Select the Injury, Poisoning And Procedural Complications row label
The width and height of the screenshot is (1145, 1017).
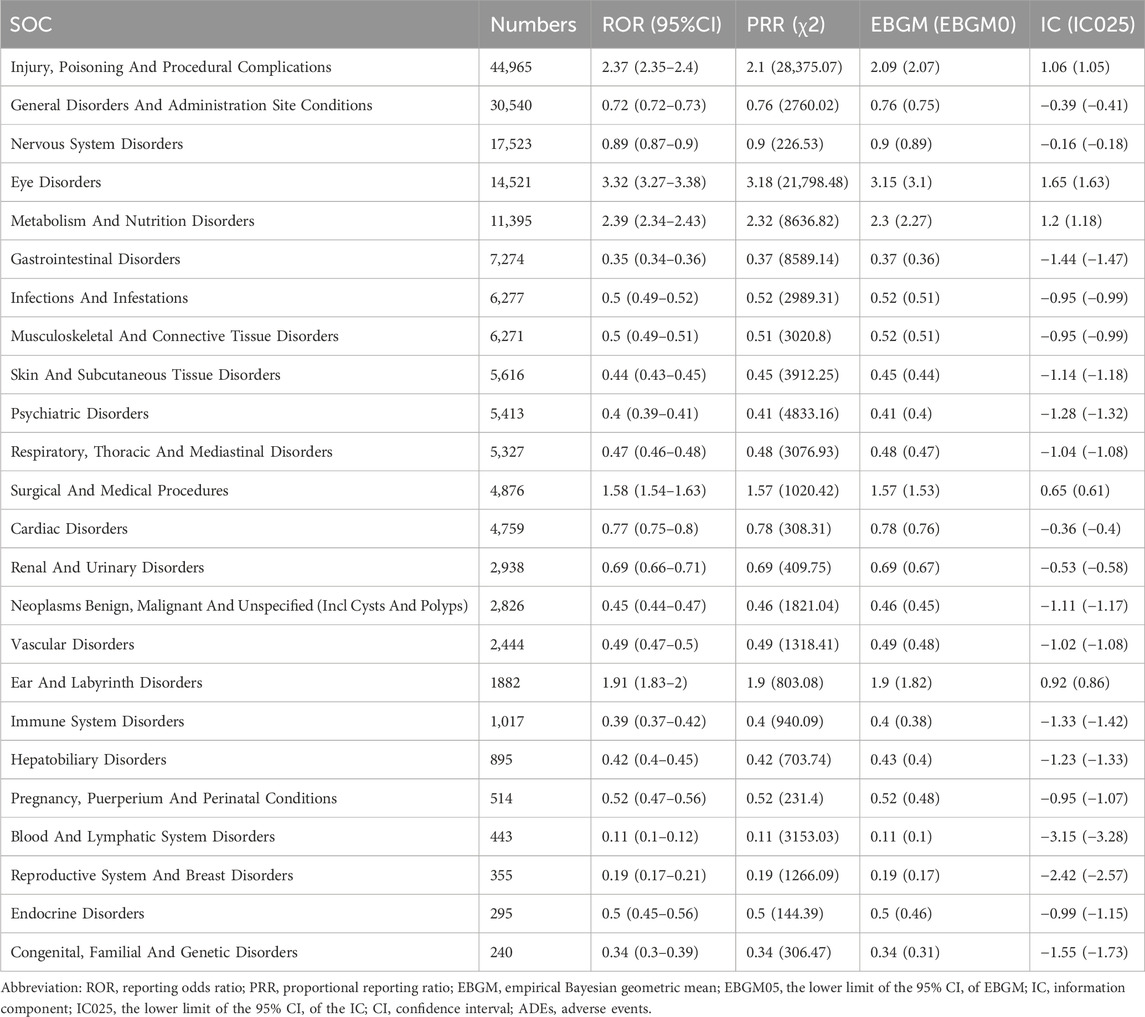click(171, 67)
